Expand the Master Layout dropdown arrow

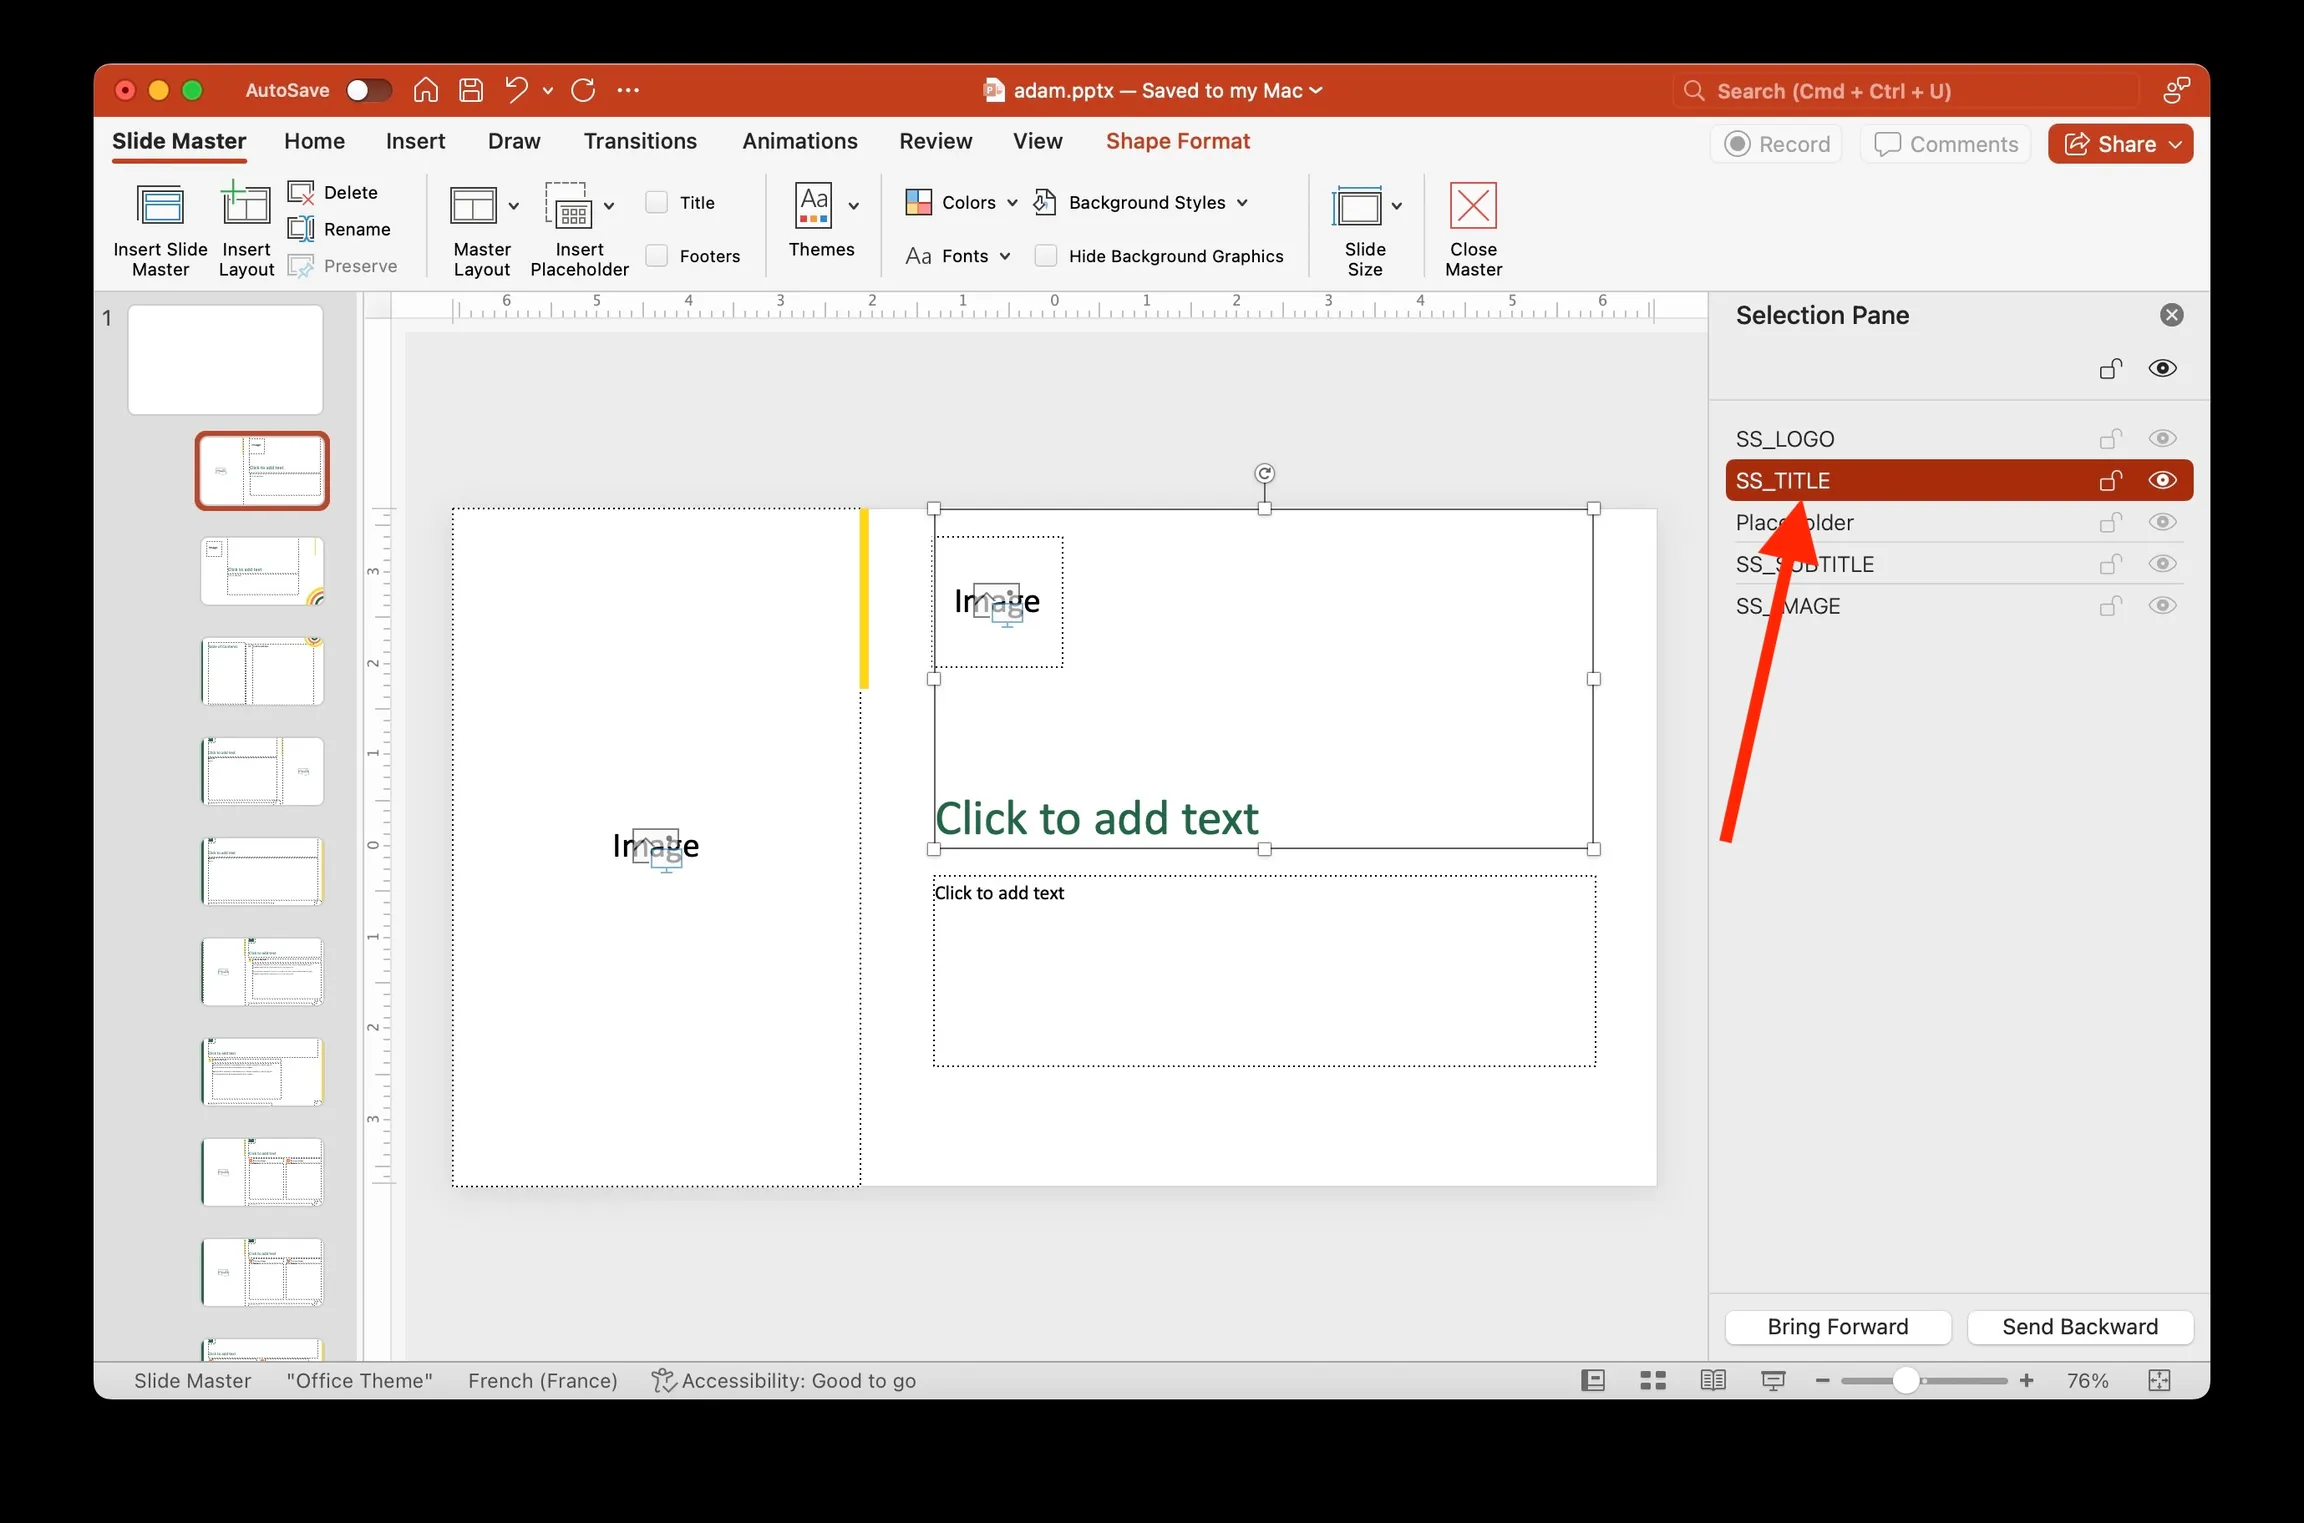pos(513,206)
